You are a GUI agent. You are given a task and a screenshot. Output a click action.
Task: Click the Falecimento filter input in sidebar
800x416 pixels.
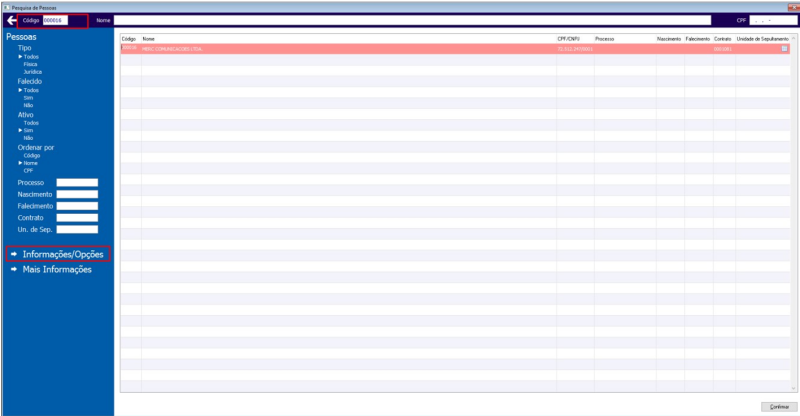[77, 206]
